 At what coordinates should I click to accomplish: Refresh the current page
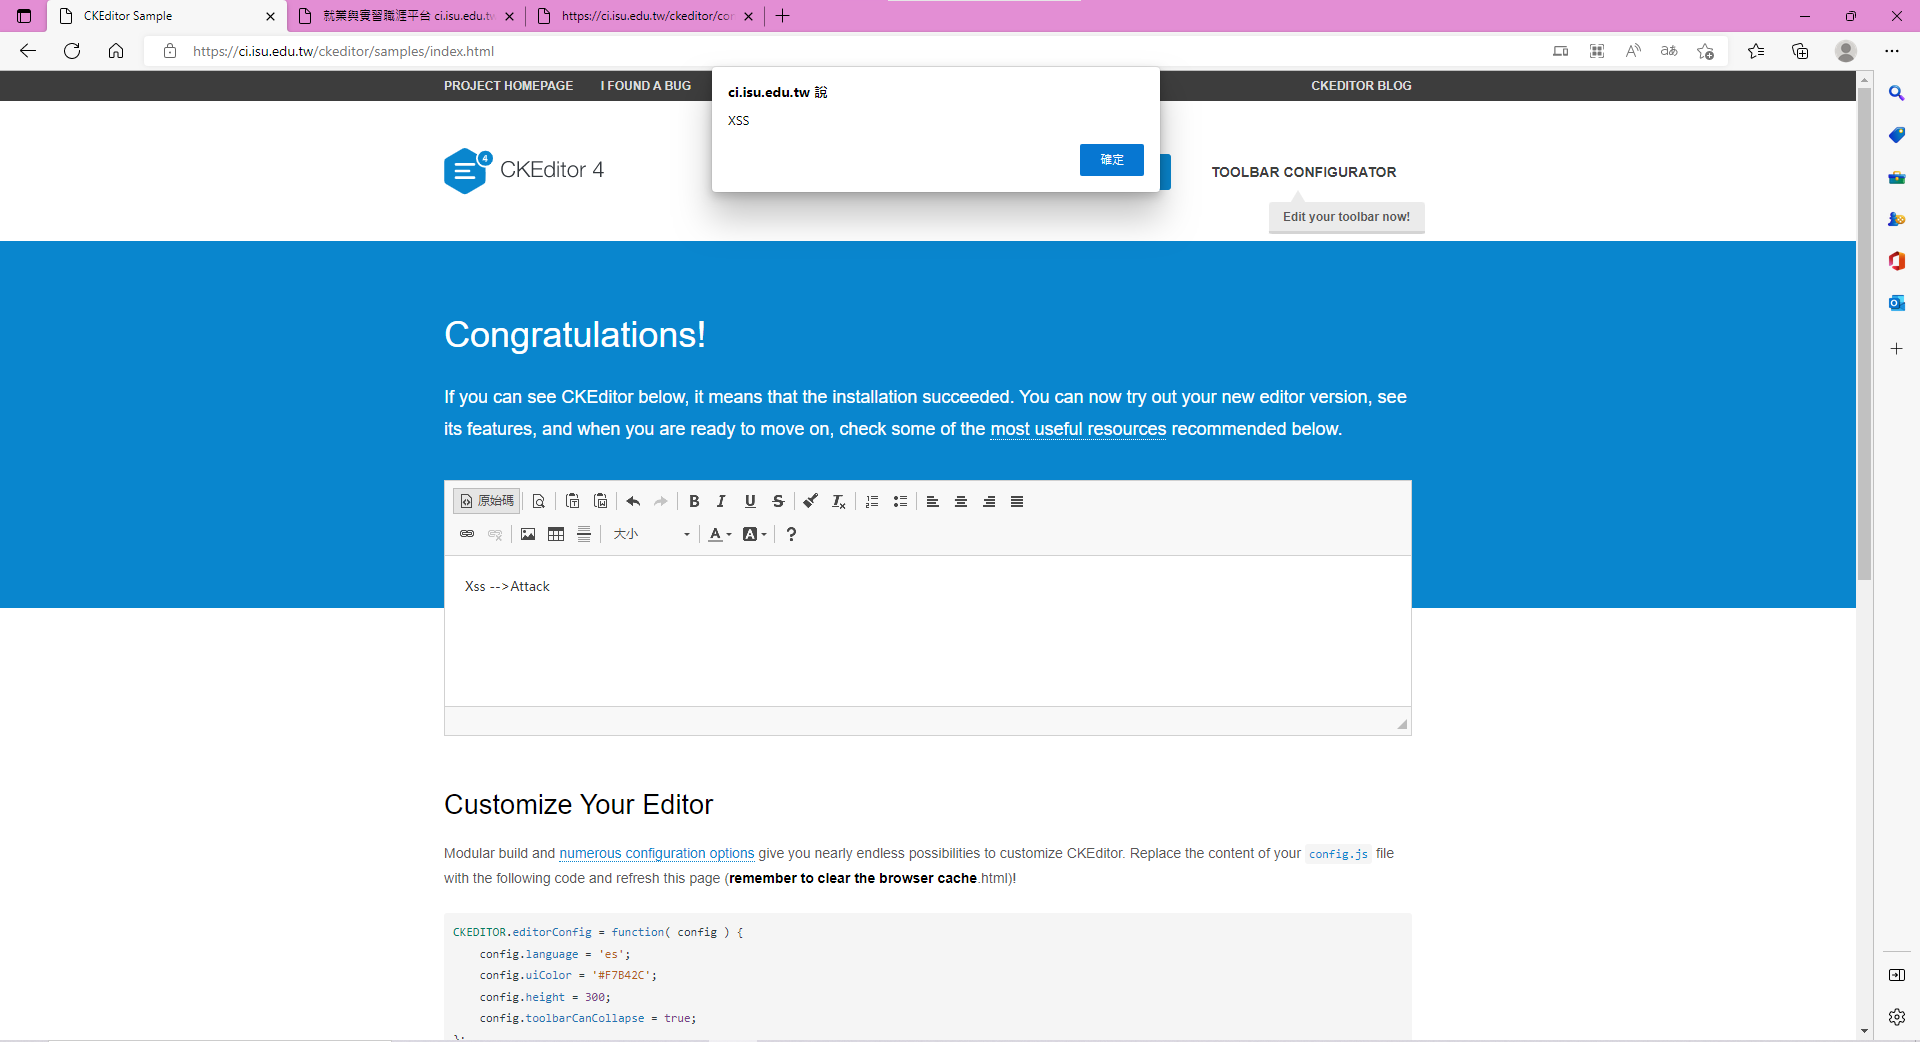(x=72, y=51)
